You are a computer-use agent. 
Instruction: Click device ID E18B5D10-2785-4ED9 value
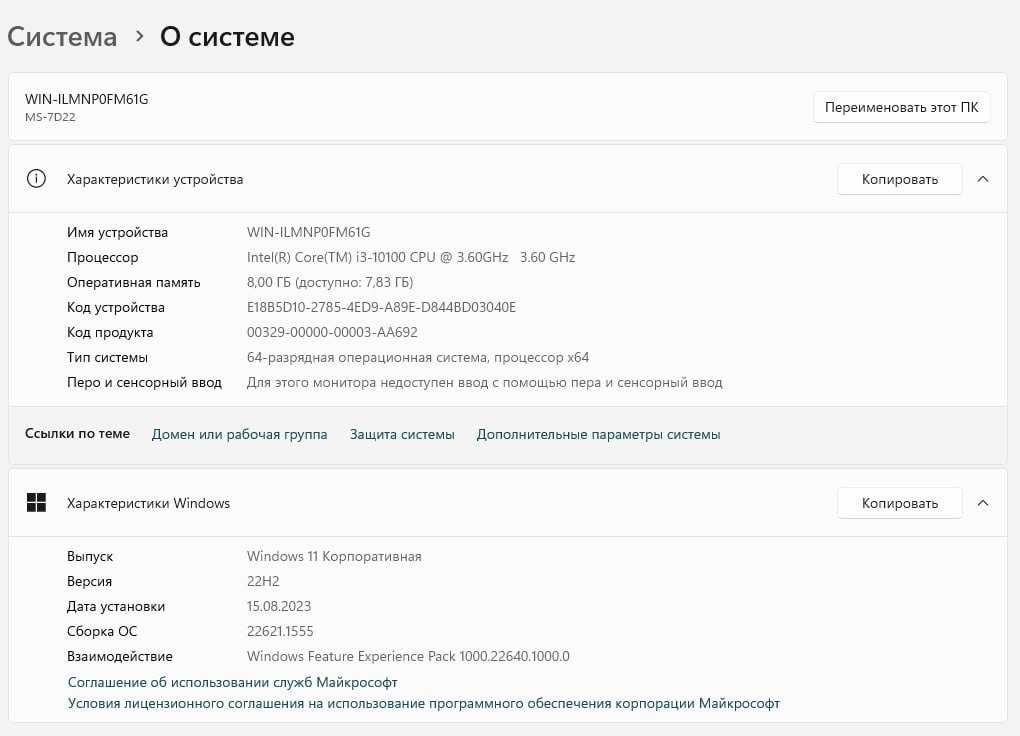[381, 307]
